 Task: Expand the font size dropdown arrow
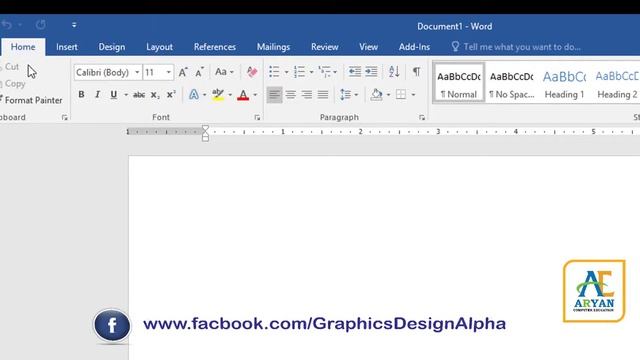pyautogui.click(x=169, y=72)
